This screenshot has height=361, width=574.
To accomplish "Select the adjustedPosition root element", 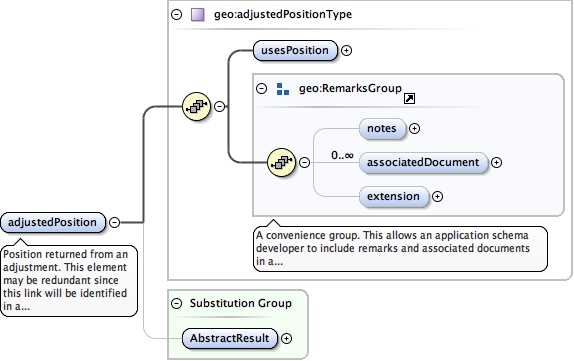I will (53, 222).
